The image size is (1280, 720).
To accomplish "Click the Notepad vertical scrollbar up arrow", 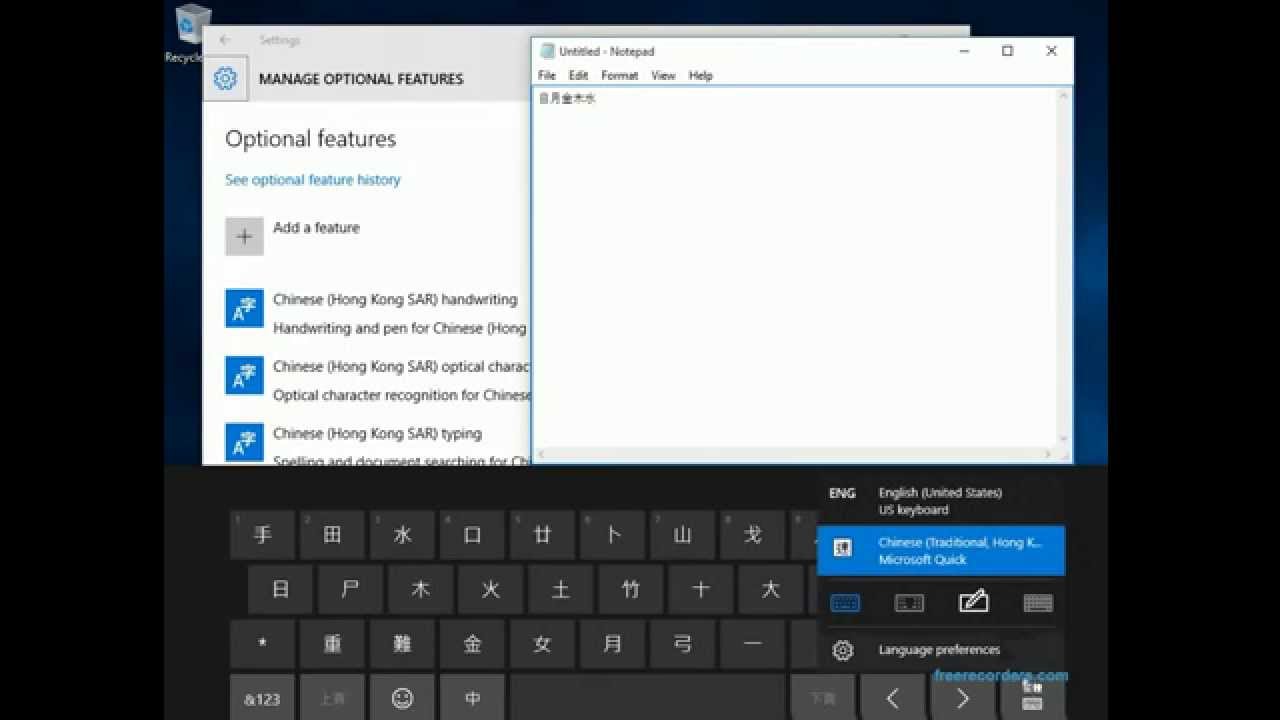I will 1064,95.
